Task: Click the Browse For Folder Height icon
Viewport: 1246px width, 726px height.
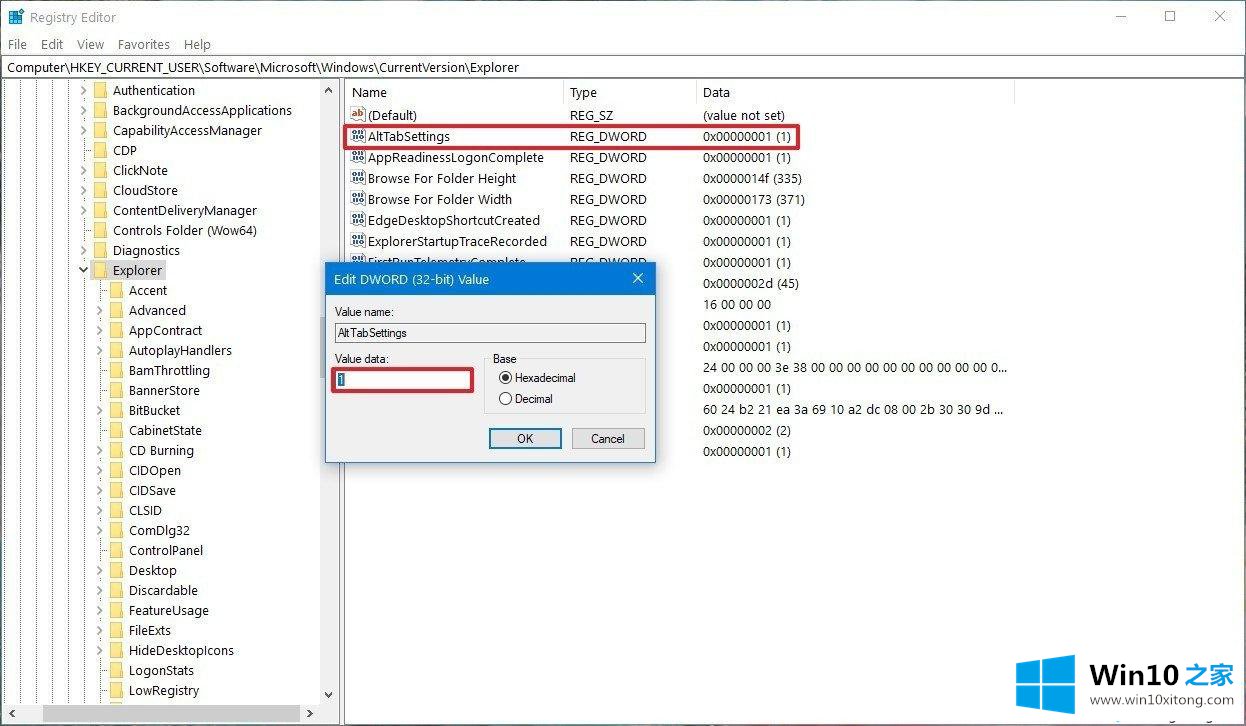Action: (358, 178)
